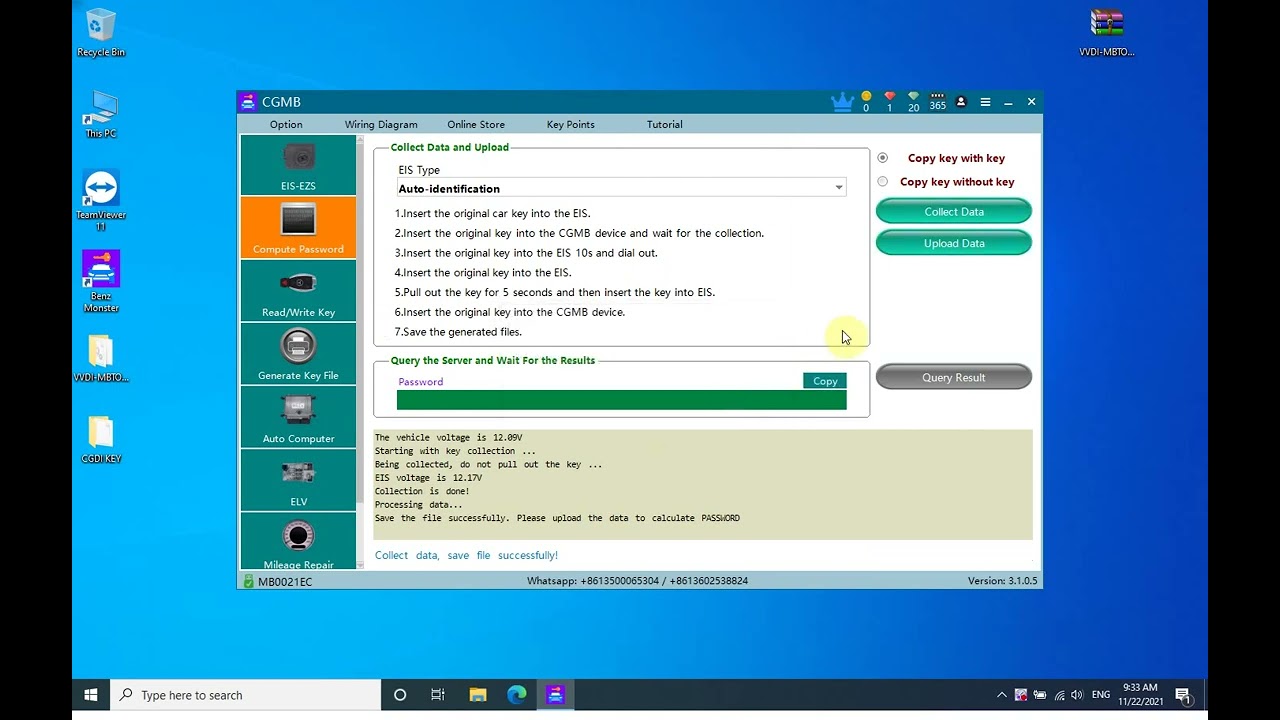Open the VVDI-MBTO folder on desktop
This screenshot has width=1280, height=720.
click(101, 358)
